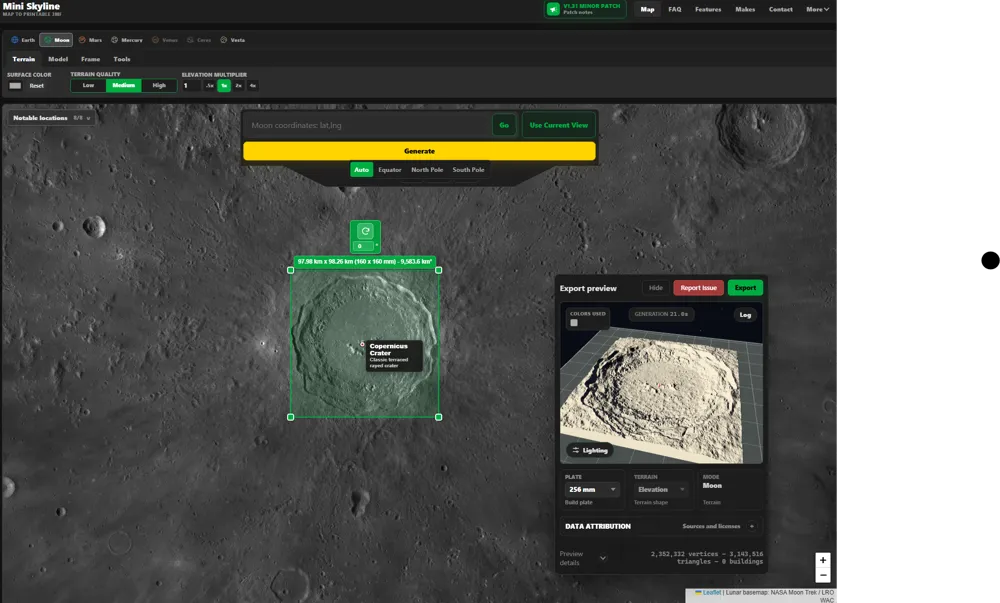Image resolution: width=1000 pixels, height=603 pixels.
Task: Click the top-right selection corner handle
Action: pos(439,270)
